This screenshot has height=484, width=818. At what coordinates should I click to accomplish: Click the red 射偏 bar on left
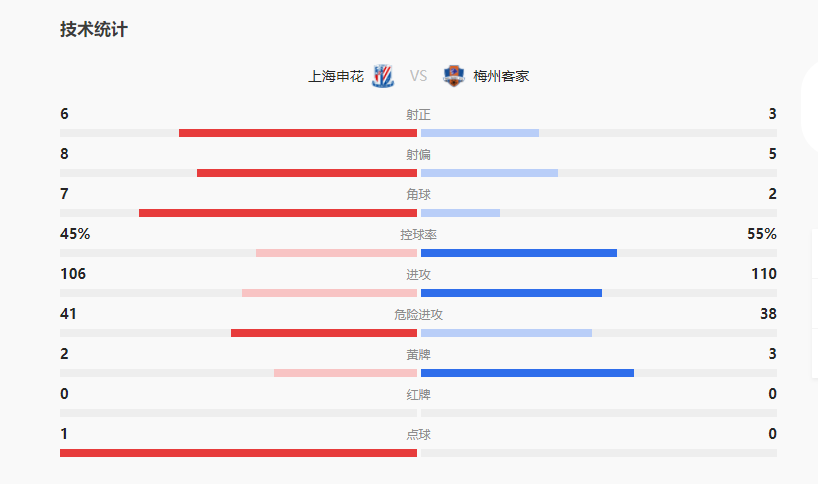(x=306, y=173)
